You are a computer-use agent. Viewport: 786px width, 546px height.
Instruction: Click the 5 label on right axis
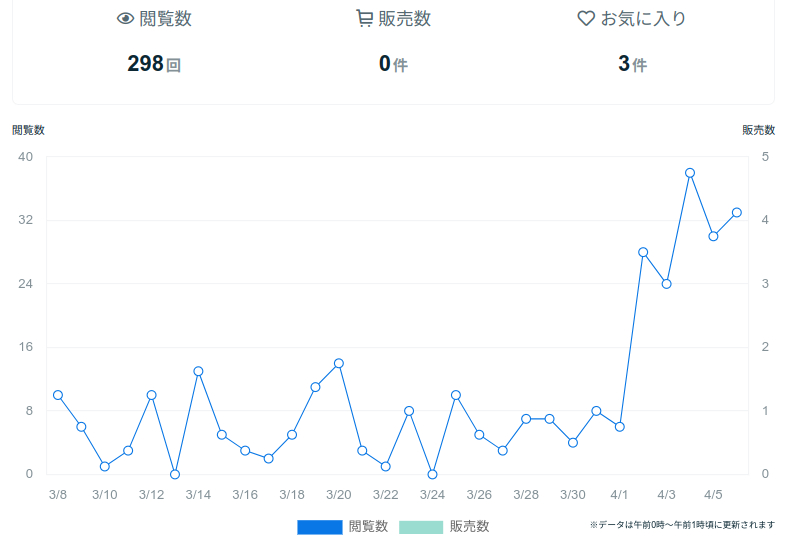click(765, 157)
